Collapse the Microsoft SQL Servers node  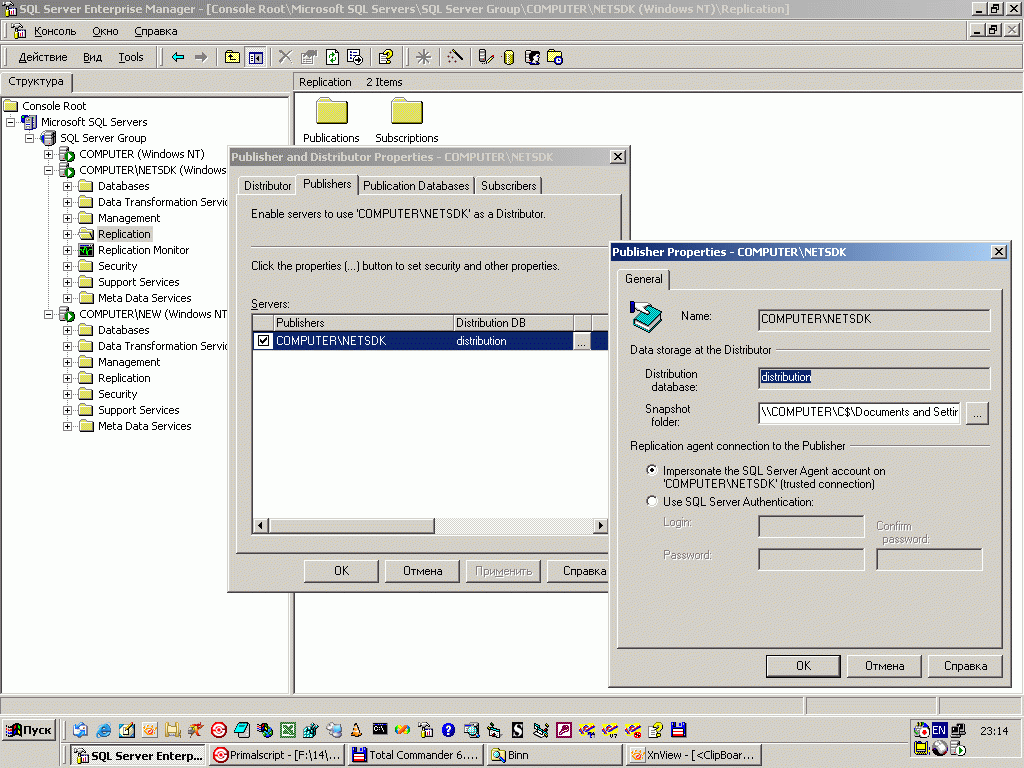pyautogui.click(x=10, y=122)
